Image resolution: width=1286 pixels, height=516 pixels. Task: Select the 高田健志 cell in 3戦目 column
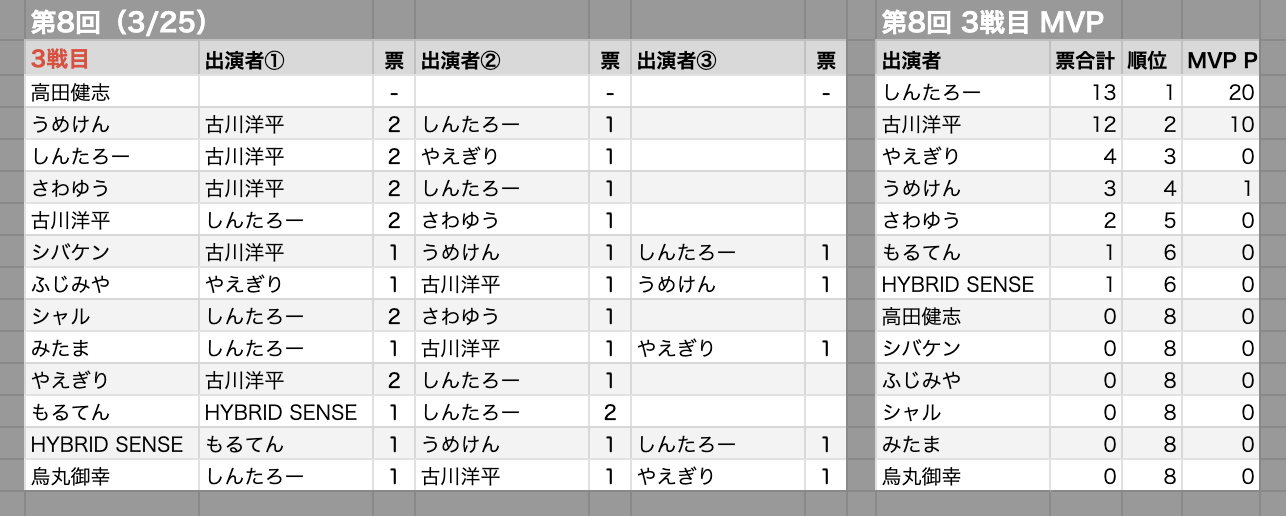112,93
